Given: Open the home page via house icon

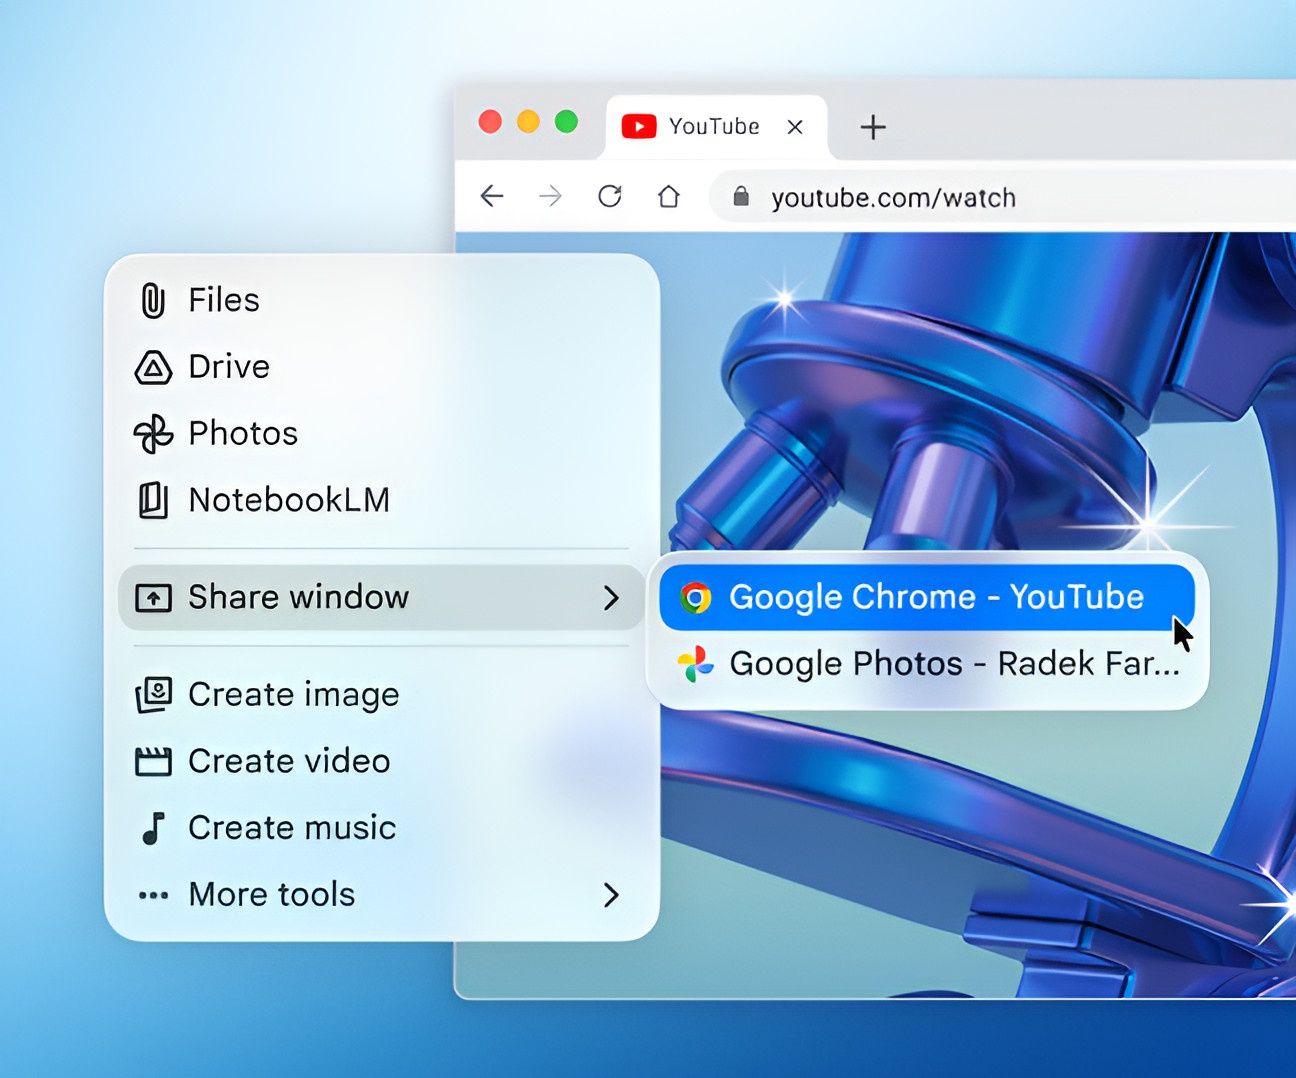Looking at the screenshot, I should pyautogui.click(x=669, y=196).
